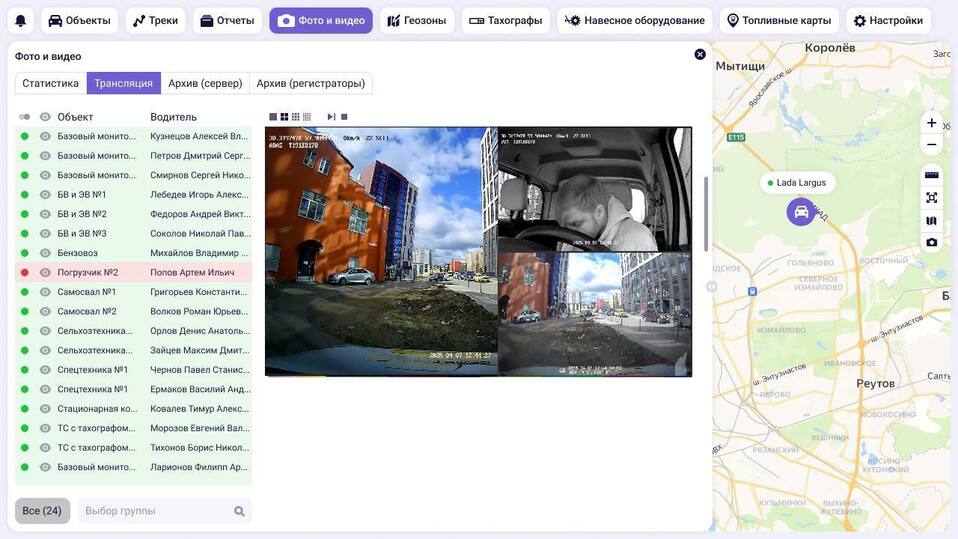Open the Настройки section

pyautogui.click(x=888, y=20)
